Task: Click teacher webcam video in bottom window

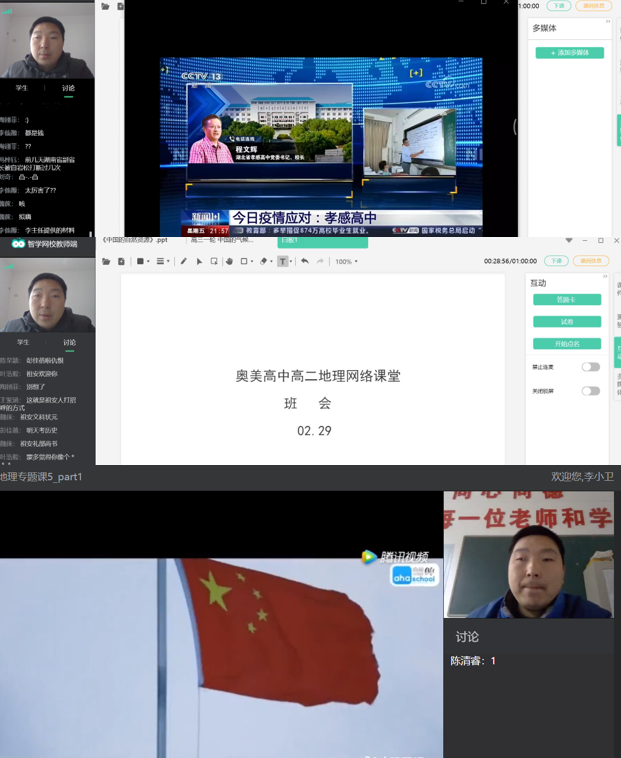Action: tap(529, 554)
